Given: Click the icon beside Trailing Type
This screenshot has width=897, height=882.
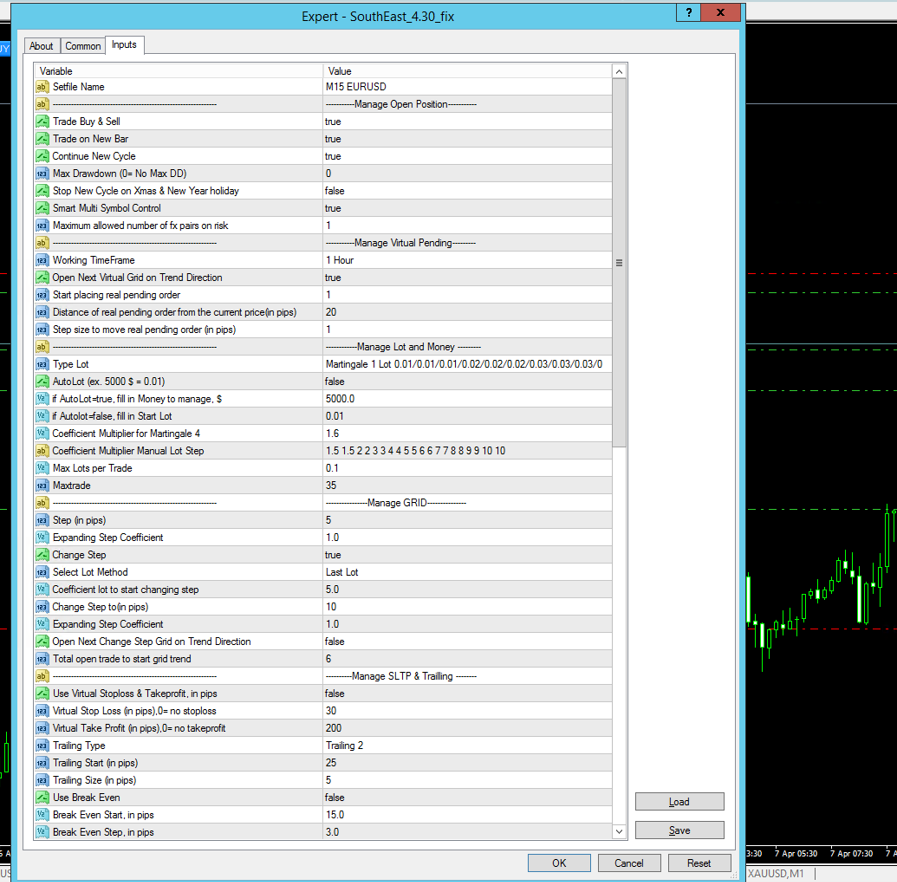Looking at the screenshot, I should tap(42, 745).
